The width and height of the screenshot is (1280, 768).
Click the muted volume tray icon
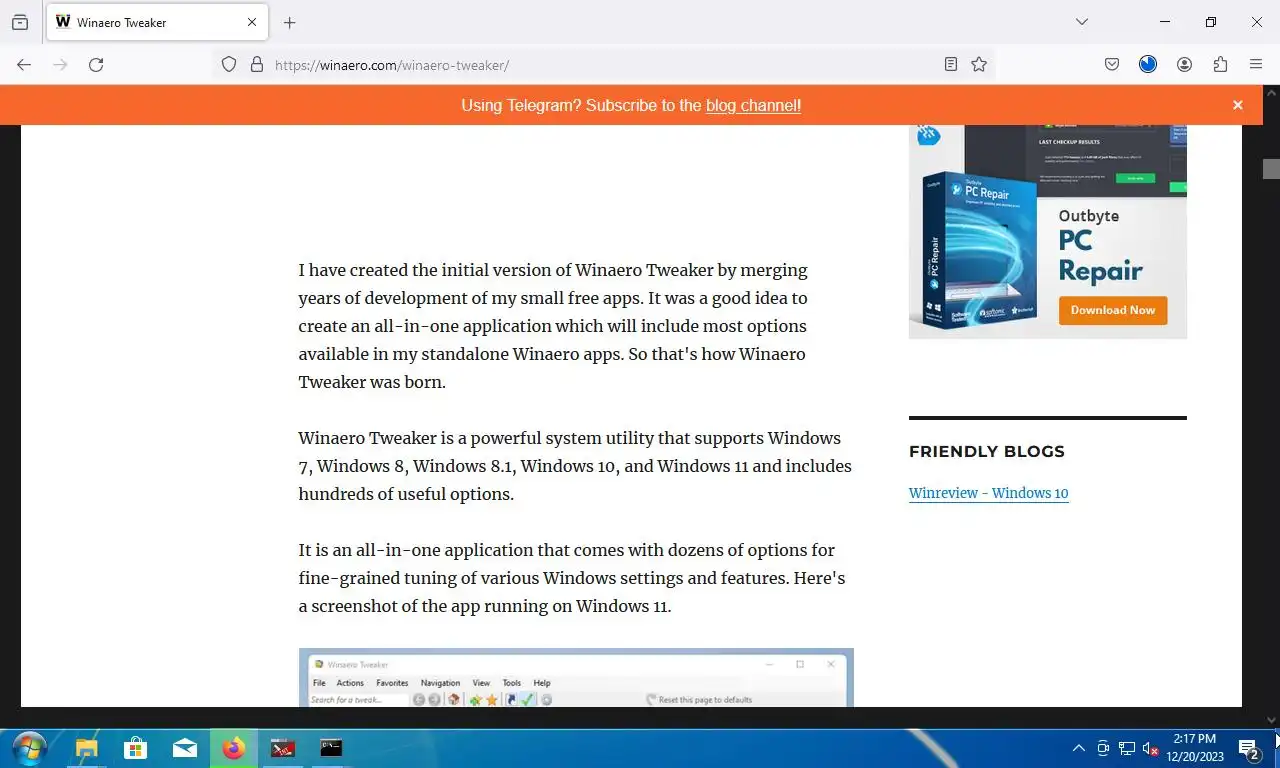[1150, 748]
